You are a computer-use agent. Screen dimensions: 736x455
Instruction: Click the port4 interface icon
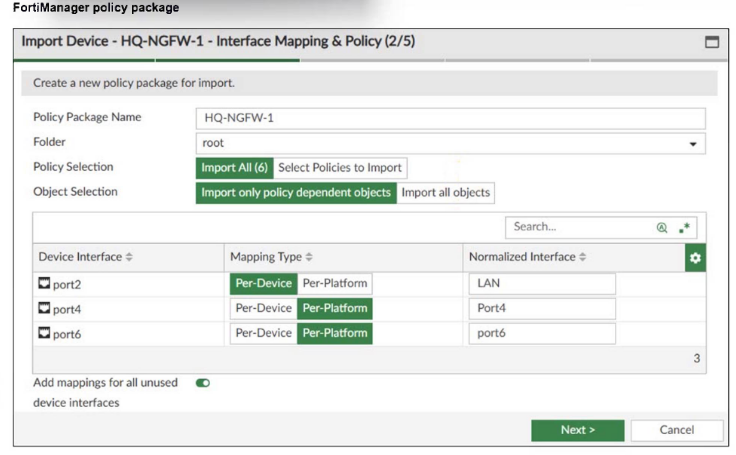coord(44,309)
